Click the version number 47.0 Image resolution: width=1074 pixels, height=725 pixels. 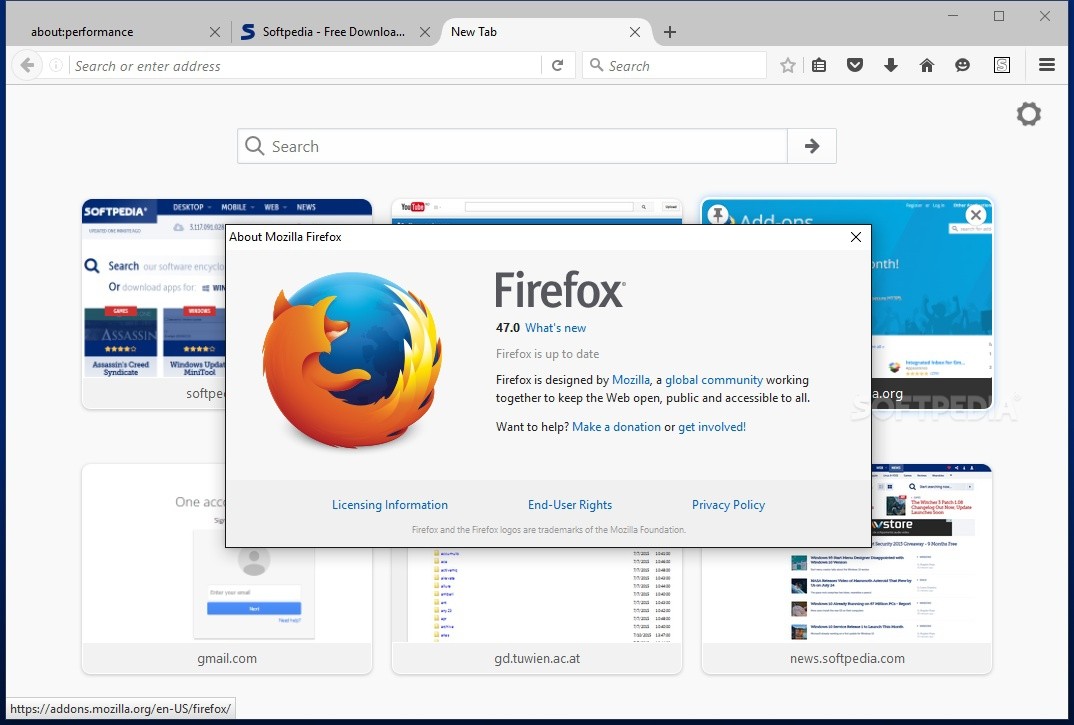pyautogui.click(x=508, y=328)
